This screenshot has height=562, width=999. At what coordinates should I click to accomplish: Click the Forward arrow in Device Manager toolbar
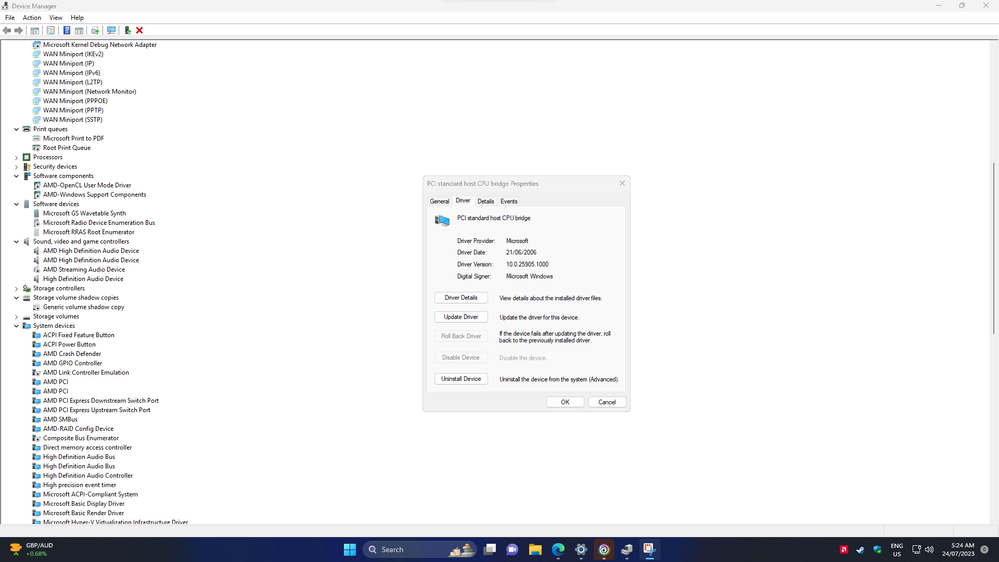pos(18,31)
